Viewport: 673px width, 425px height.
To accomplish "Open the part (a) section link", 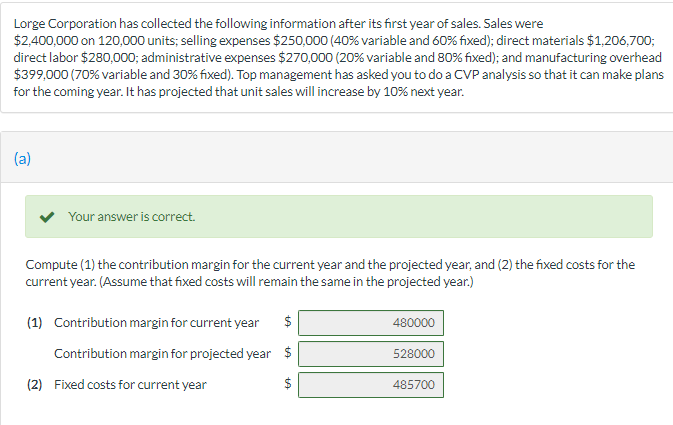I will point(22,158).
